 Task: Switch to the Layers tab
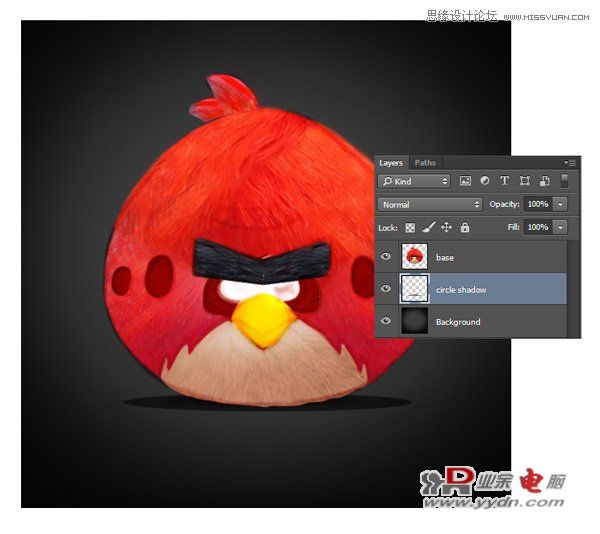pos(391,163)
